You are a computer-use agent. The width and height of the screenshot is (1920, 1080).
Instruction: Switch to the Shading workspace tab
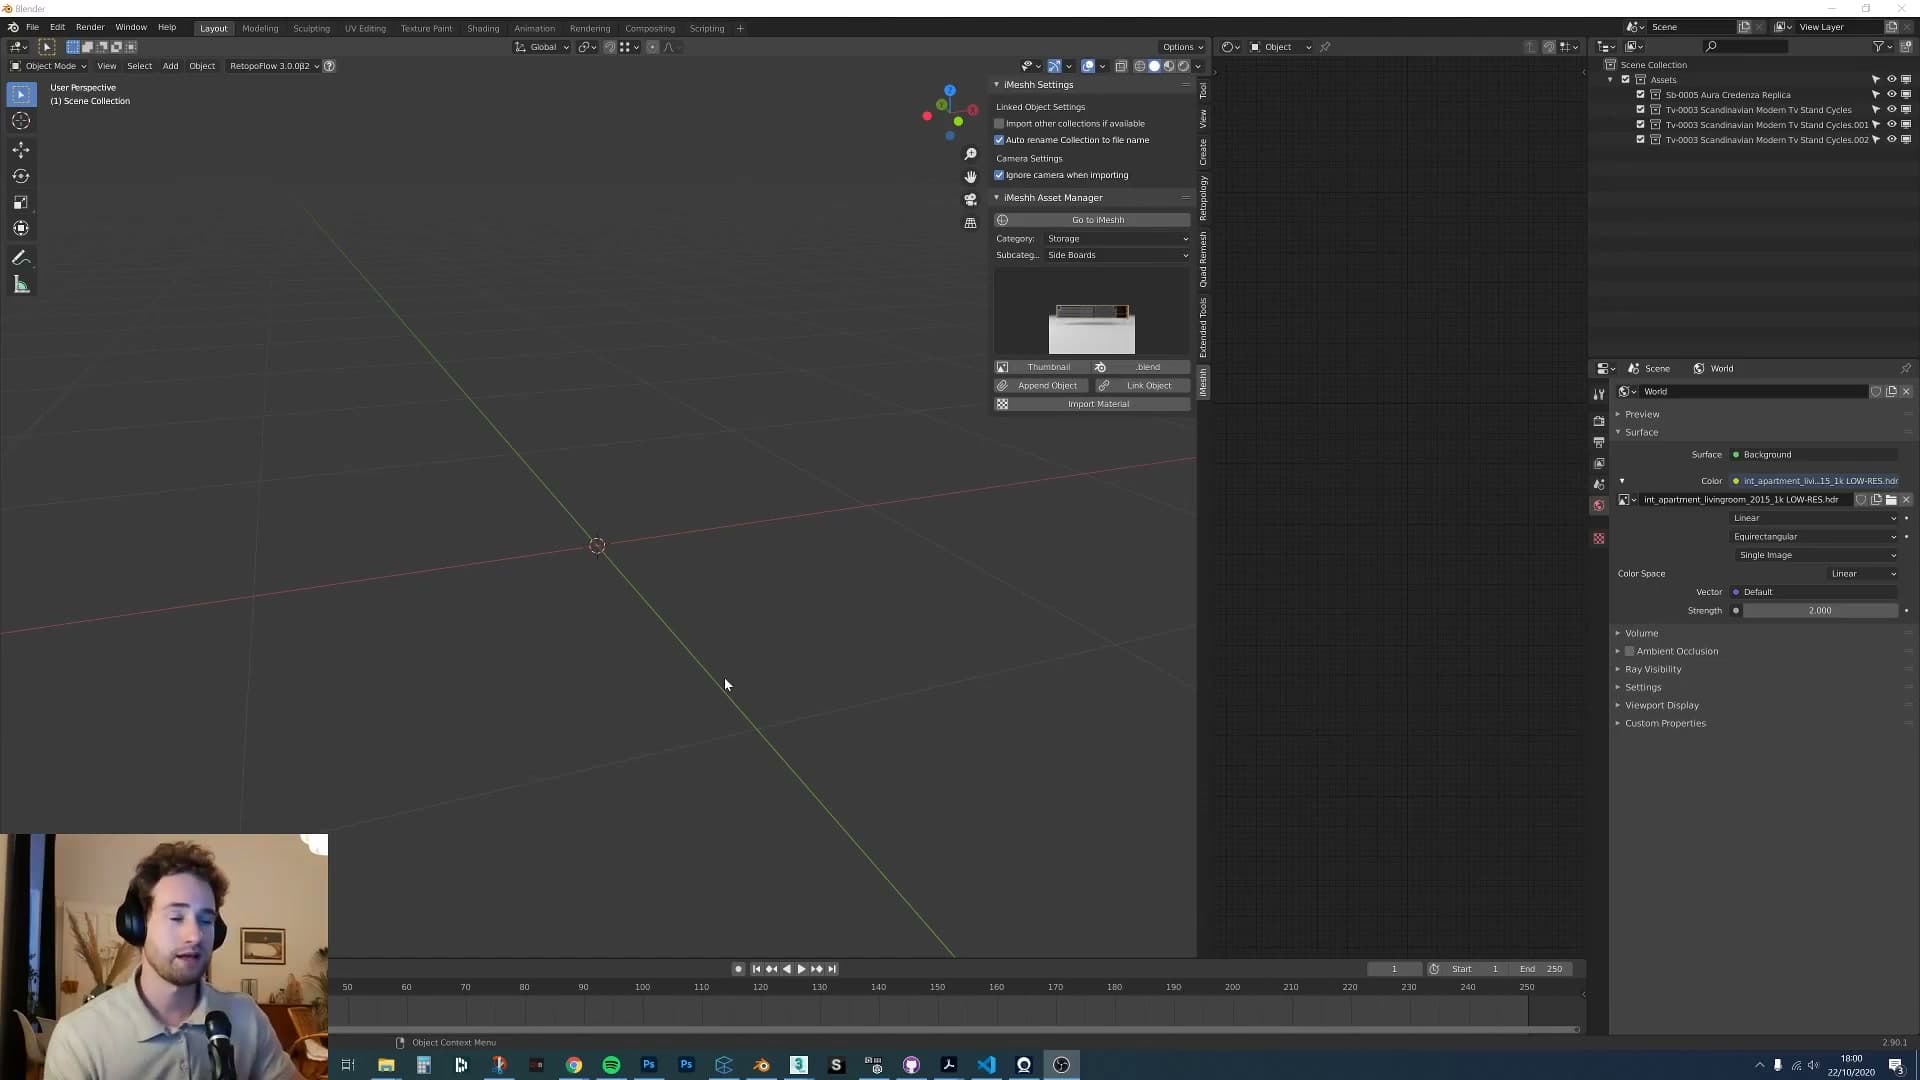pyautogui.click(x=483, y=28)
